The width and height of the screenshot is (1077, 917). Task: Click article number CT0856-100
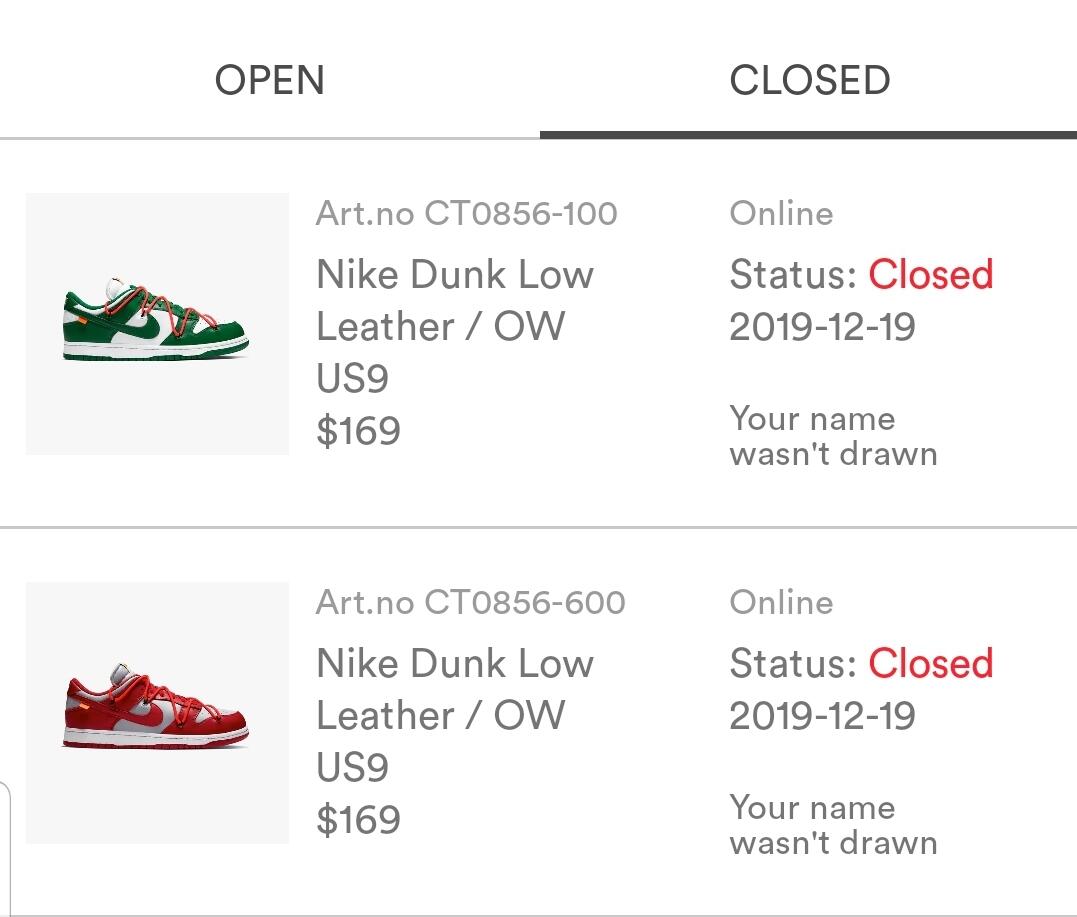[467, 213]
